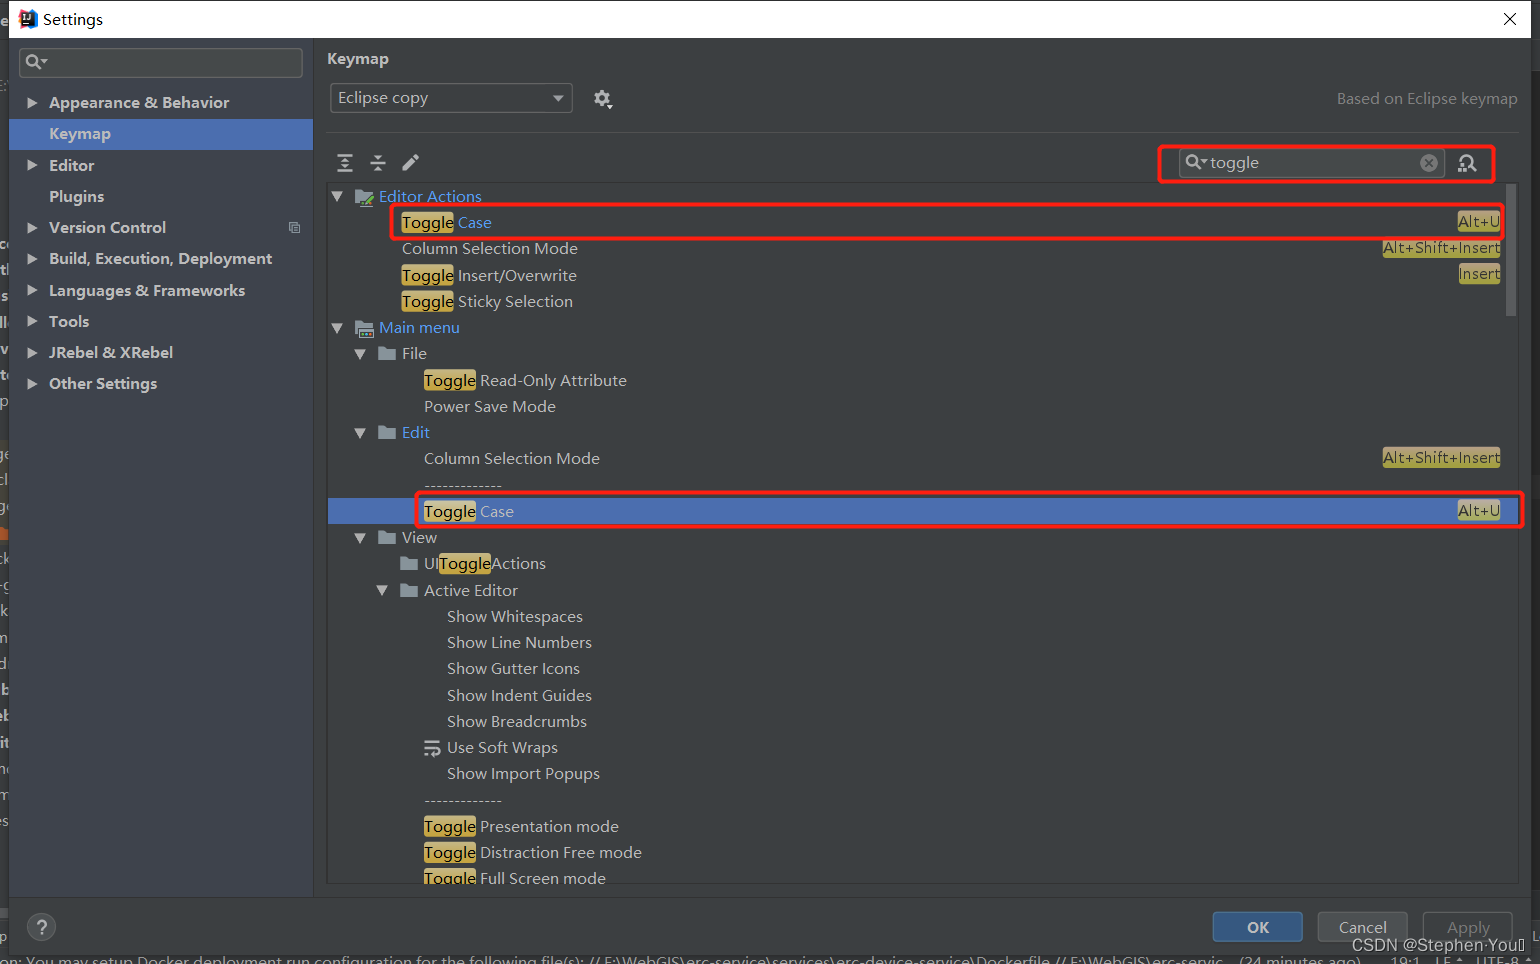Click the search magnifier in keymap filter
Image resolution: width=1540 pixels, height=964 pixels.
point(1195,162)
